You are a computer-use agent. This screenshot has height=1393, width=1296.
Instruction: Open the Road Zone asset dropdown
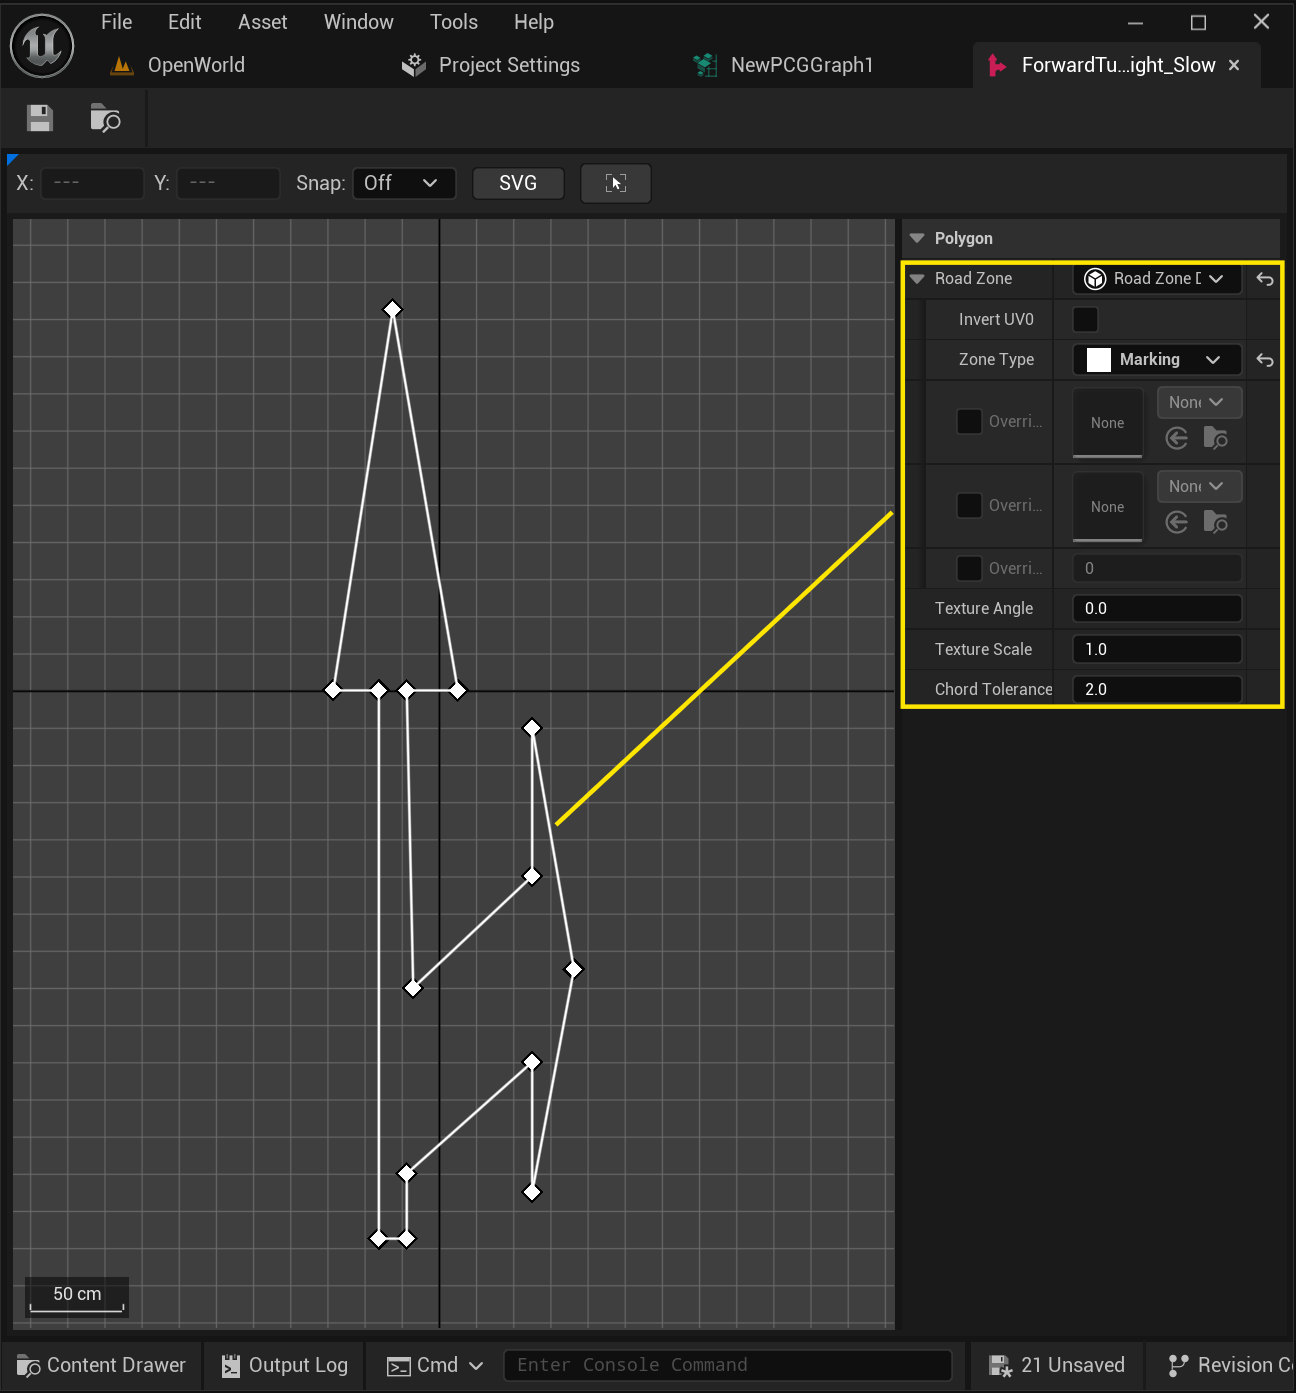[x=1157, y=279]
